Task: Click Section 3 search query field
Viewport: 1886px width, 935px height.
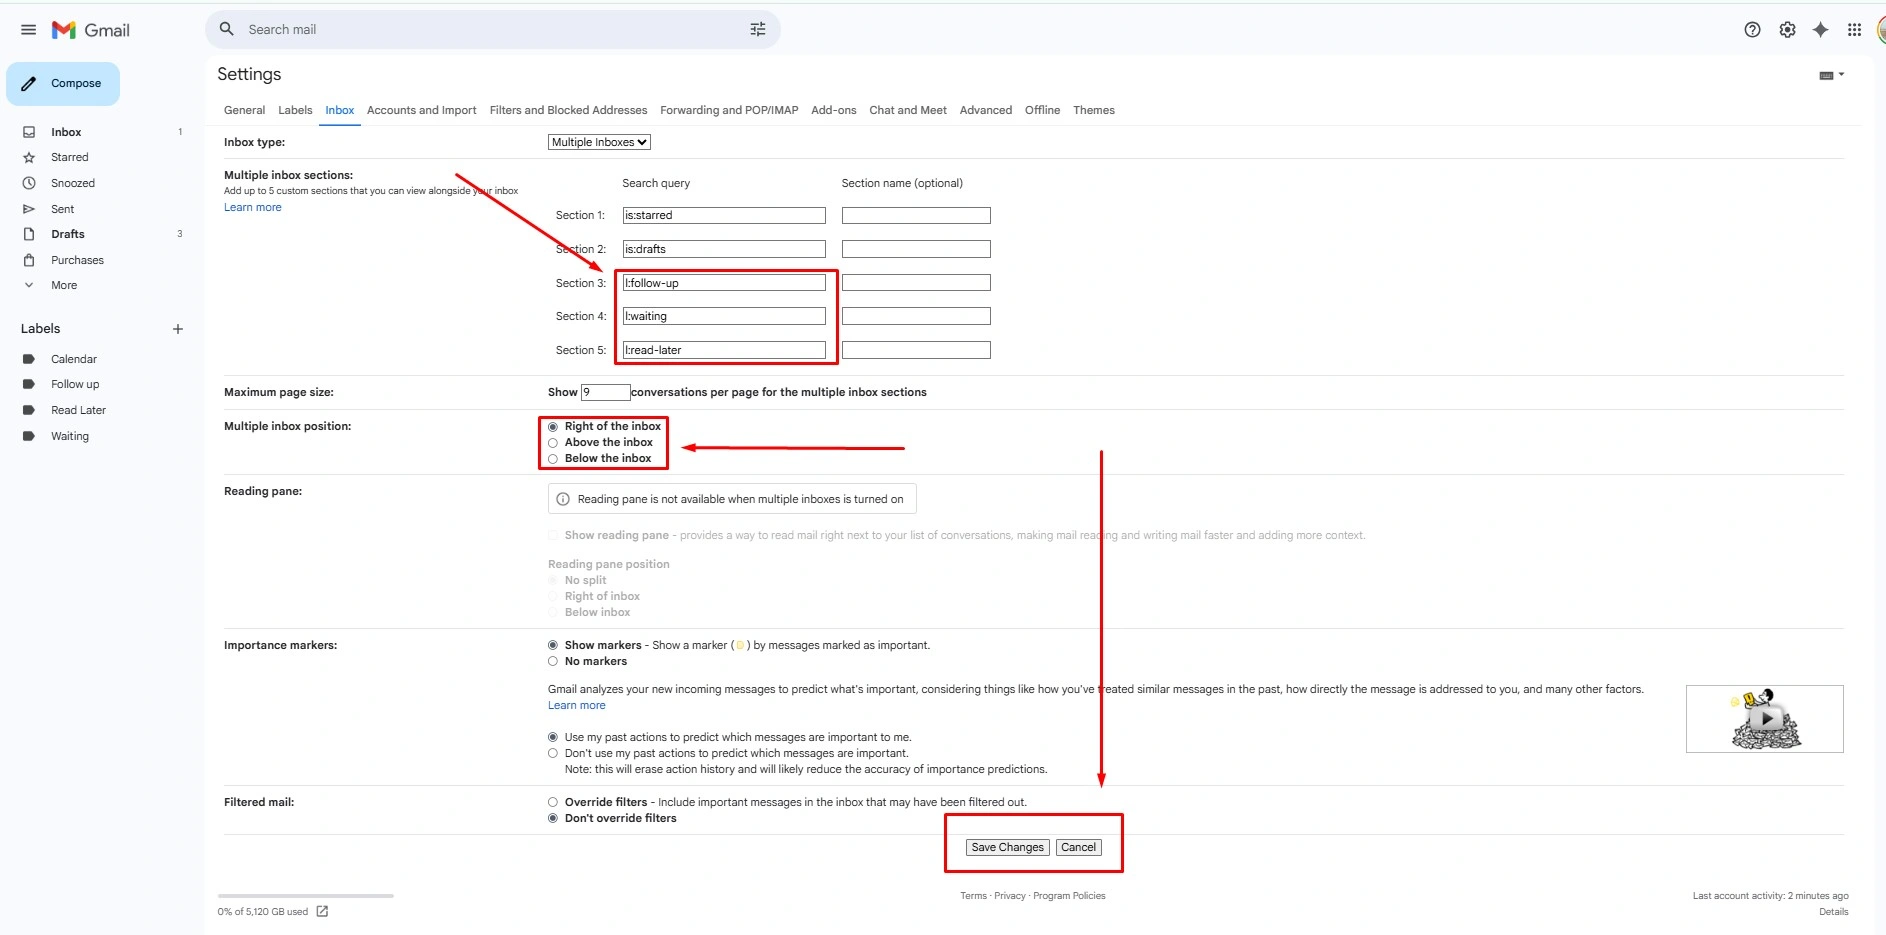Action: point(724,283)
